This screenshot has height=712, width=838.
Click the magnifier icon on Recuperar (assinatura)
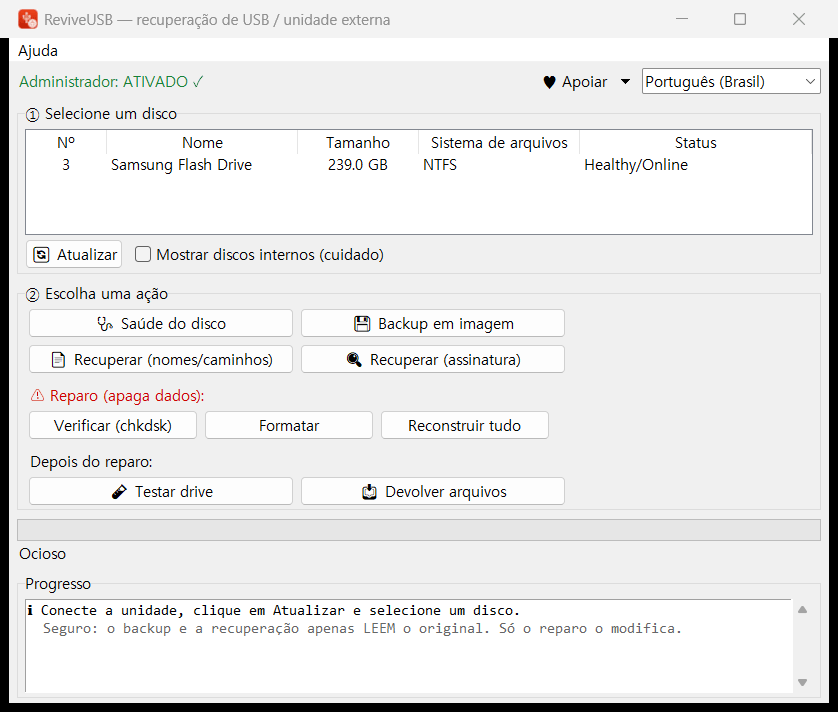coord(354,360)
